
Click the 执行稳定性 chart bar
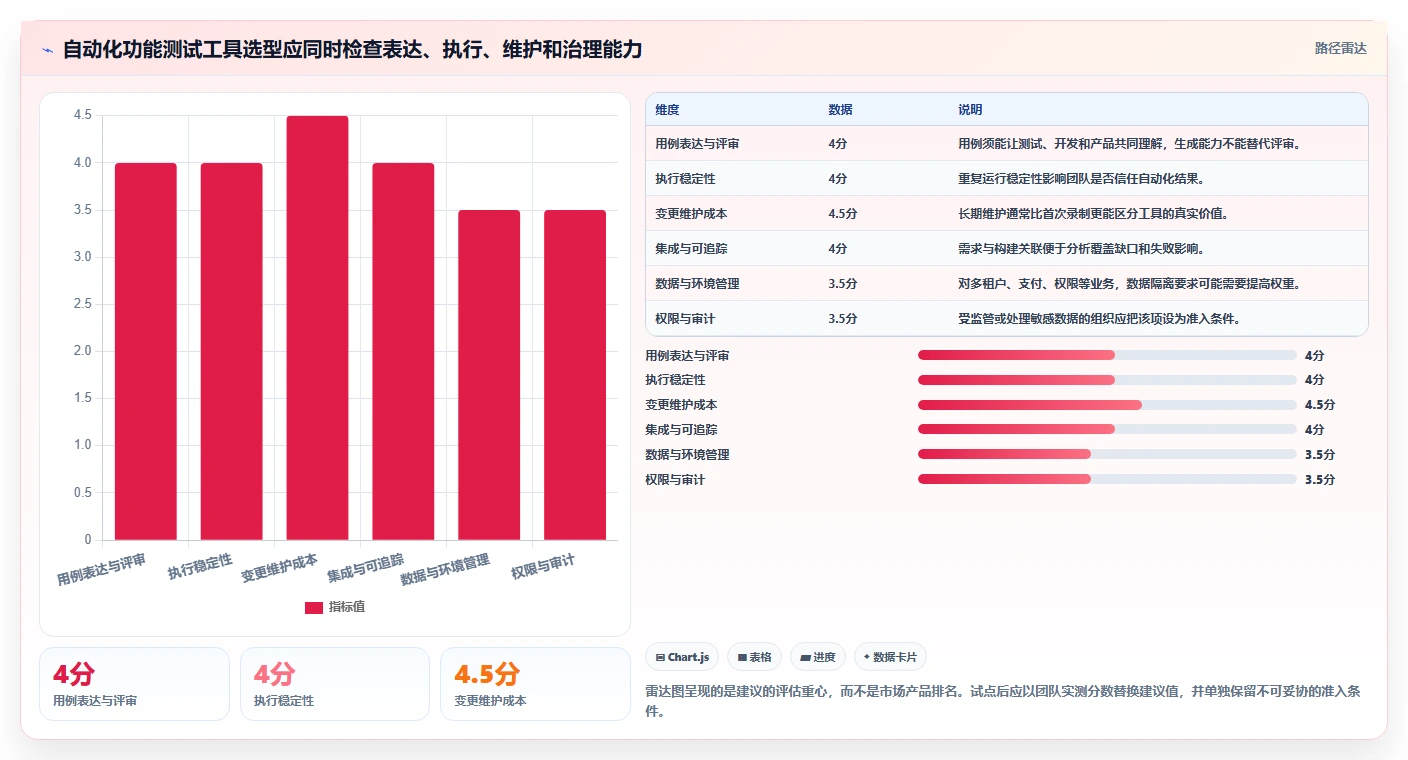pyautogui.click(x=232, y=351)
